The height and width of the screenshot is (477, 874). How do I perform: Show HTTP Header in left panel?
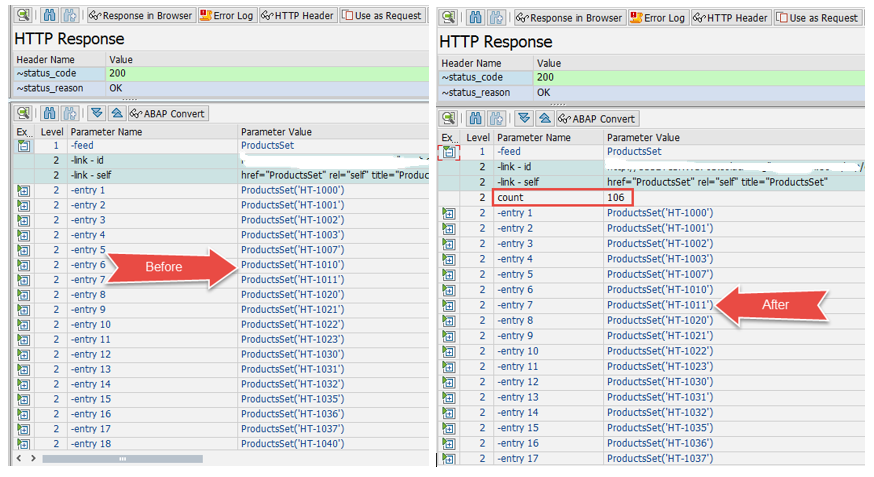click(298, 16)
